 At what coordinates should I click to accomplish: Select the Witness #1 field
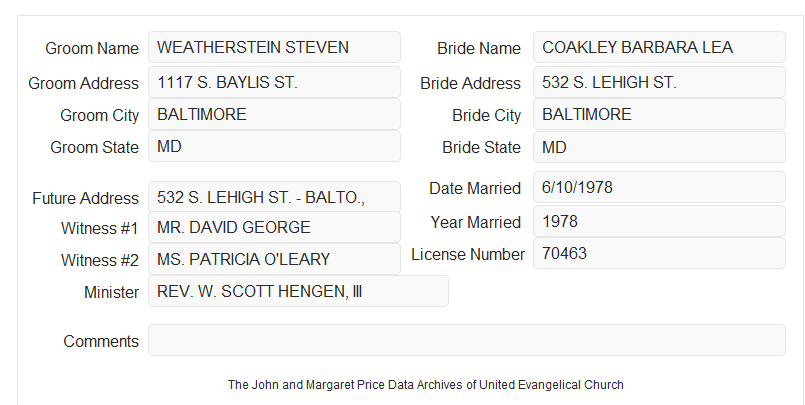(274, 227)
